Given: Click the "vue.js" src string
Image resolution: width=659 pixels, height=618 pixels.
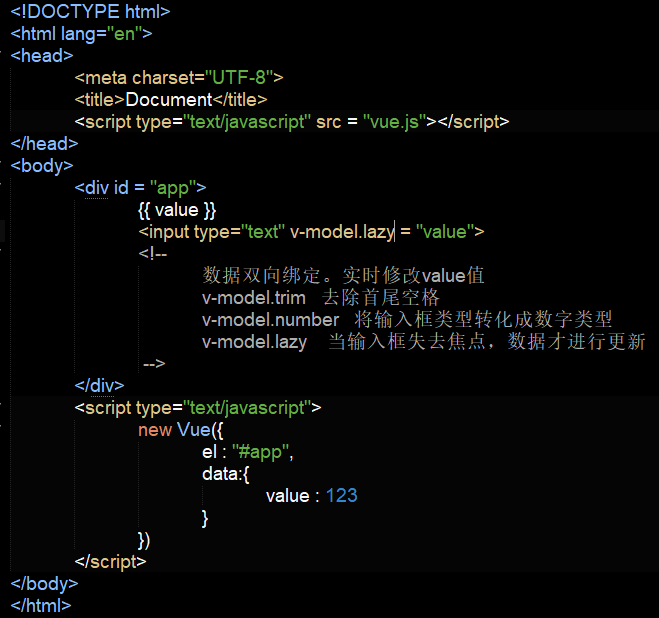Looking at the screenshot, I should pyautogui.click(x=395, y=122).
